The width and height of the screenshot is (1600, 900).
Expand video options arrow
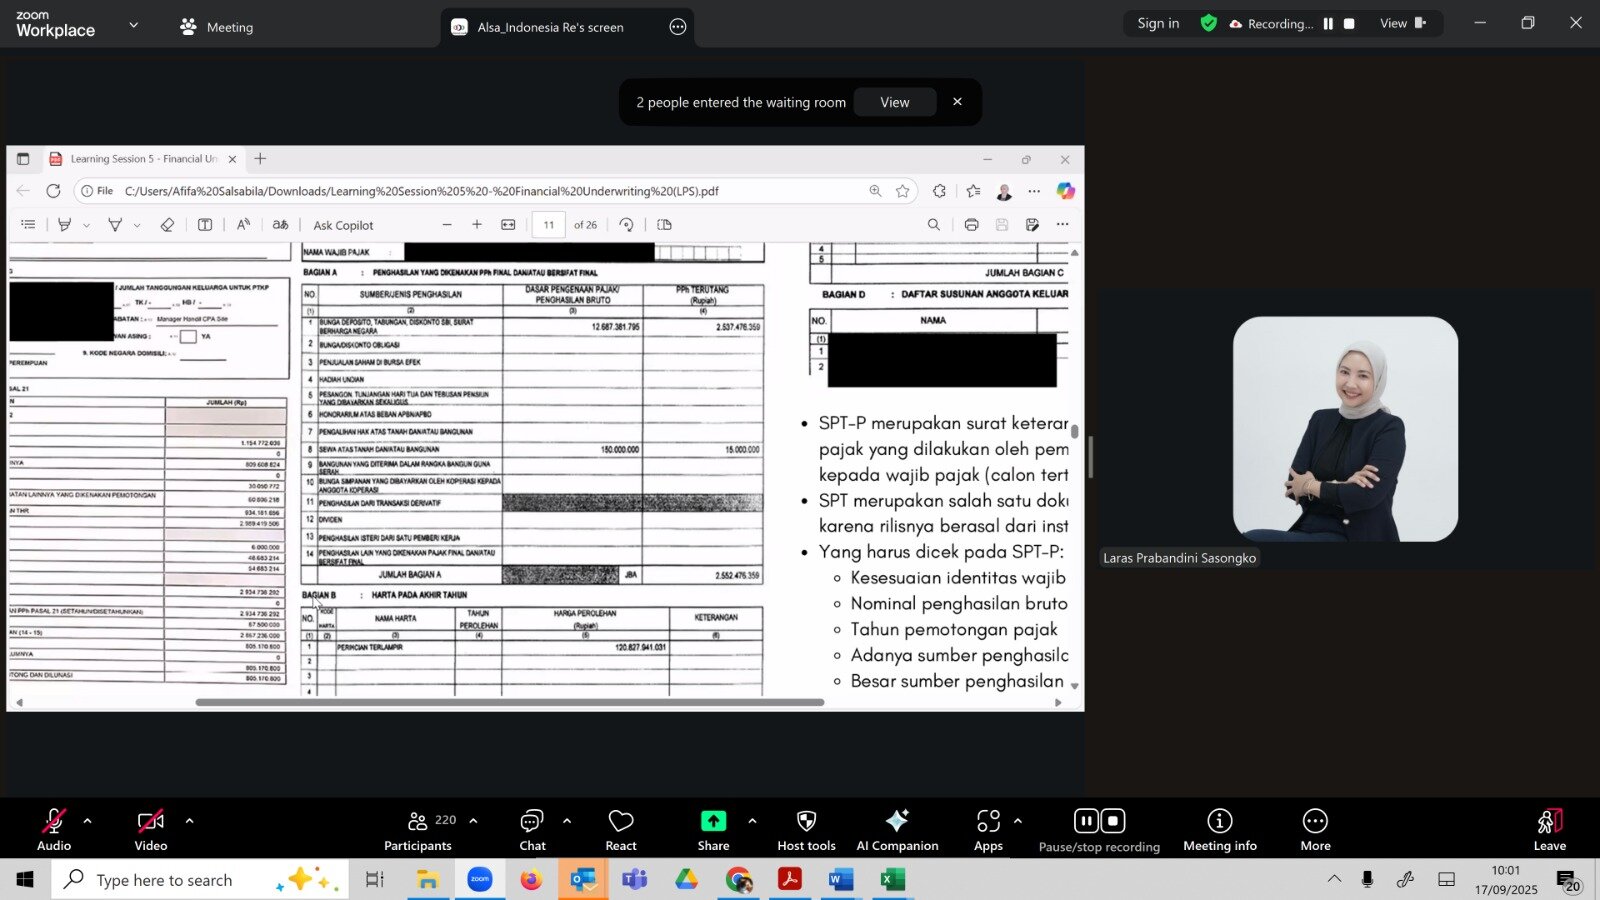pyautogui.click(x=189, y=821)
